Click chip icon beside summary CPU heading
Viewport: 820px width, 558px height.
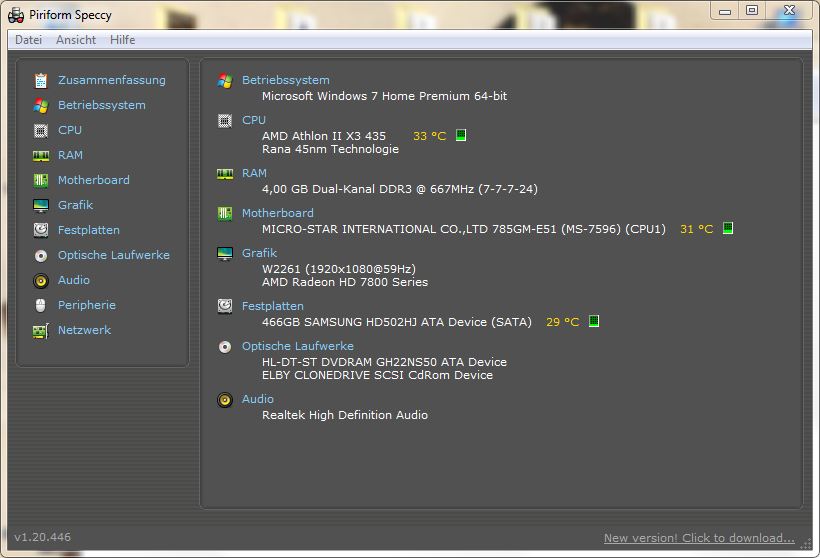click(x=225, y=121)
